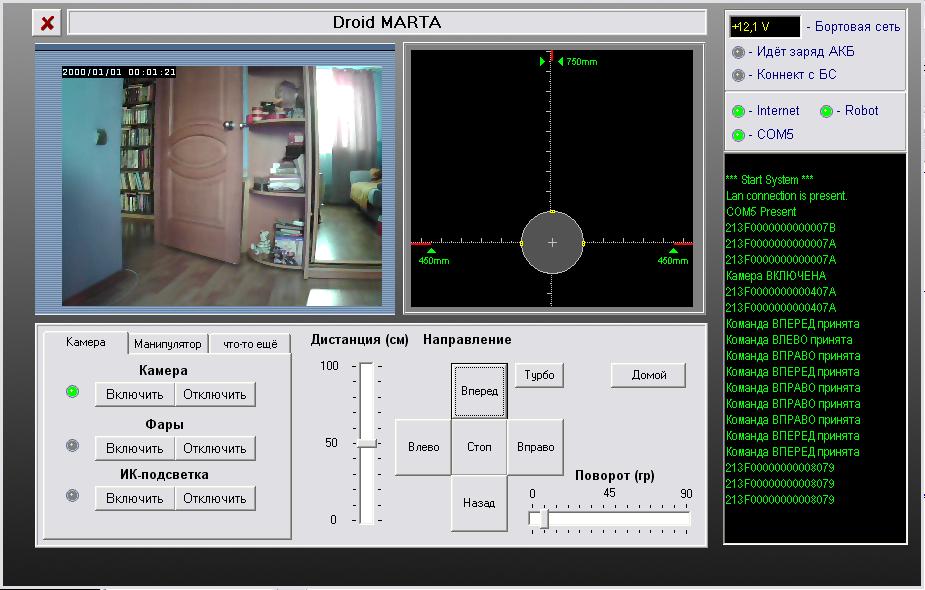Click the red X close icon
Viewport: 925px width, 590px height.
47,22
